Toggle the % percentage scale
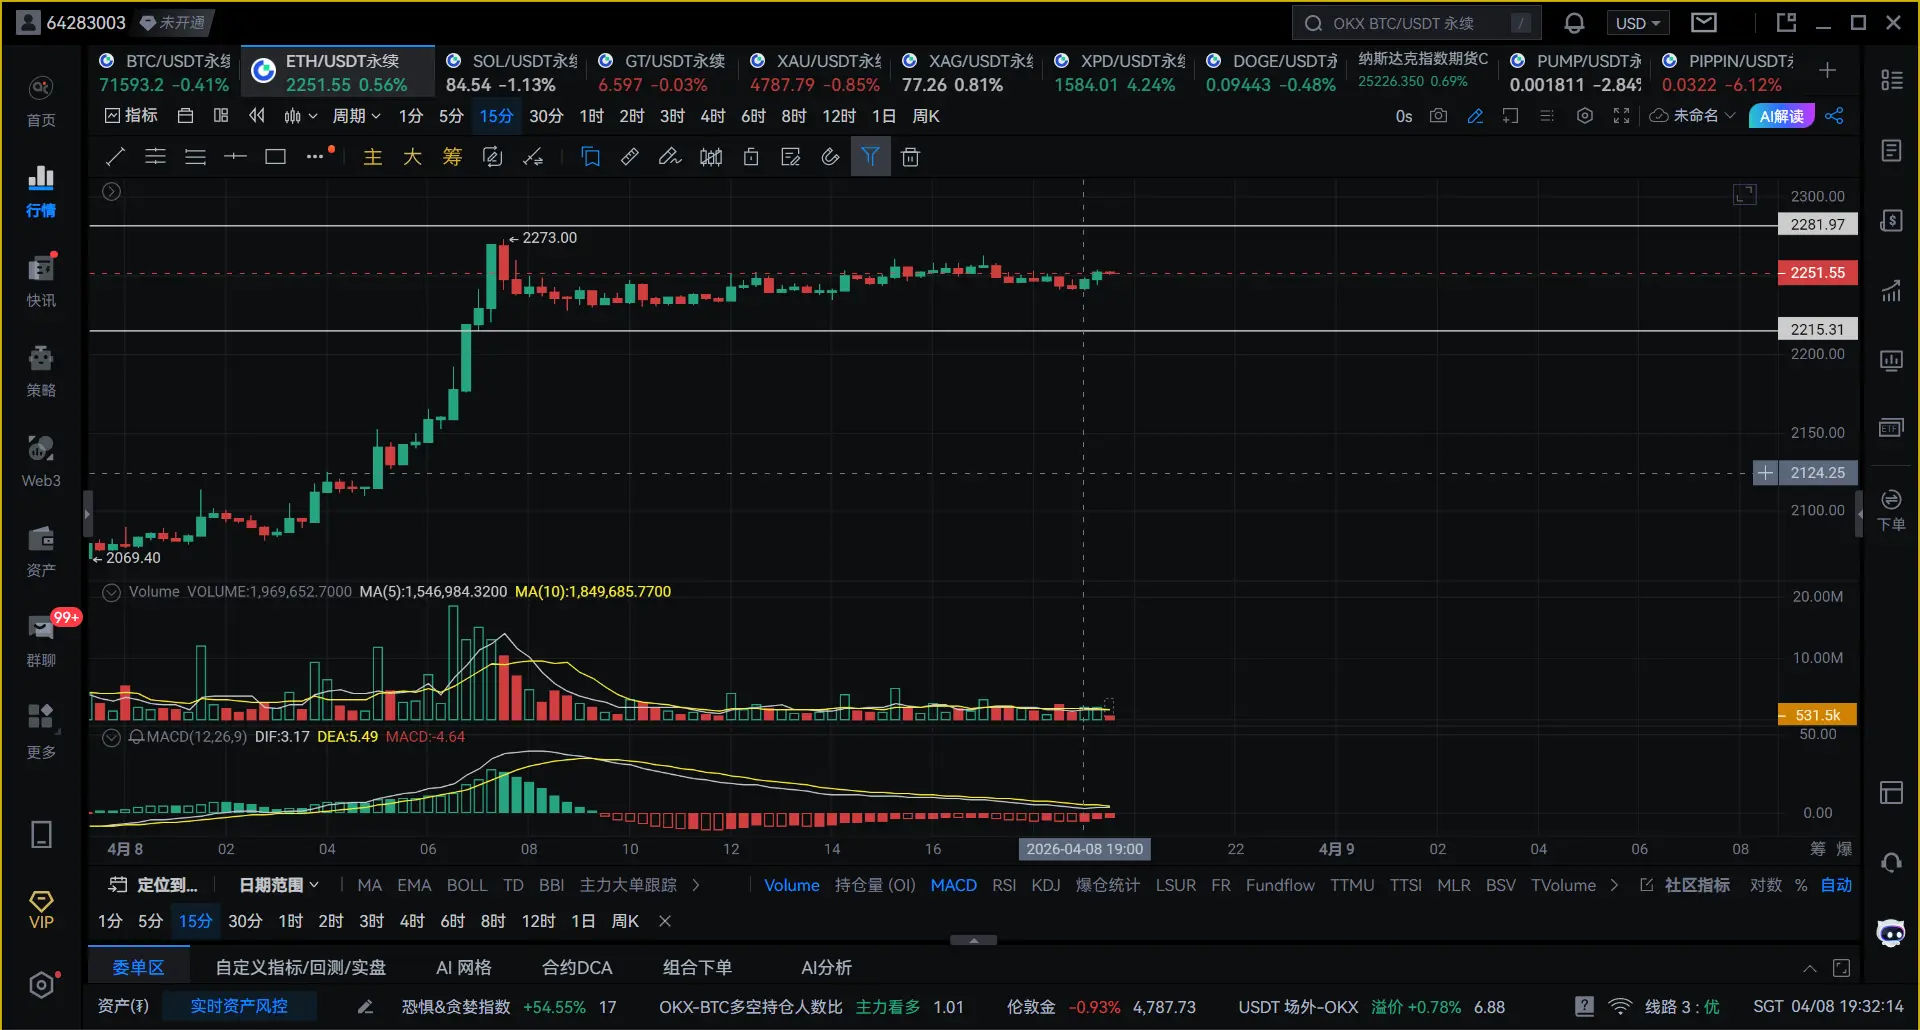The image size is (1920, 1030). point(1801,885)
